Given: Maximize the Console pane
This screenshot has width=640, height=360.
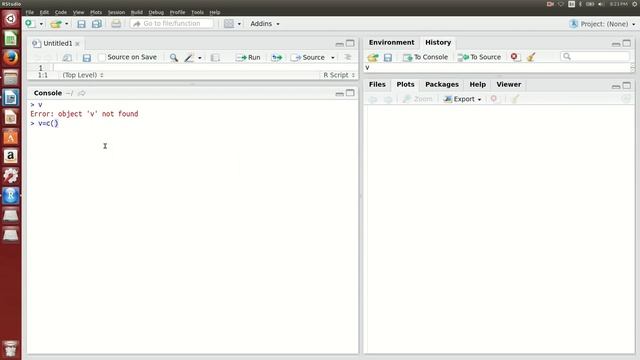Looking at the screenshot, I should coord(350,93).
